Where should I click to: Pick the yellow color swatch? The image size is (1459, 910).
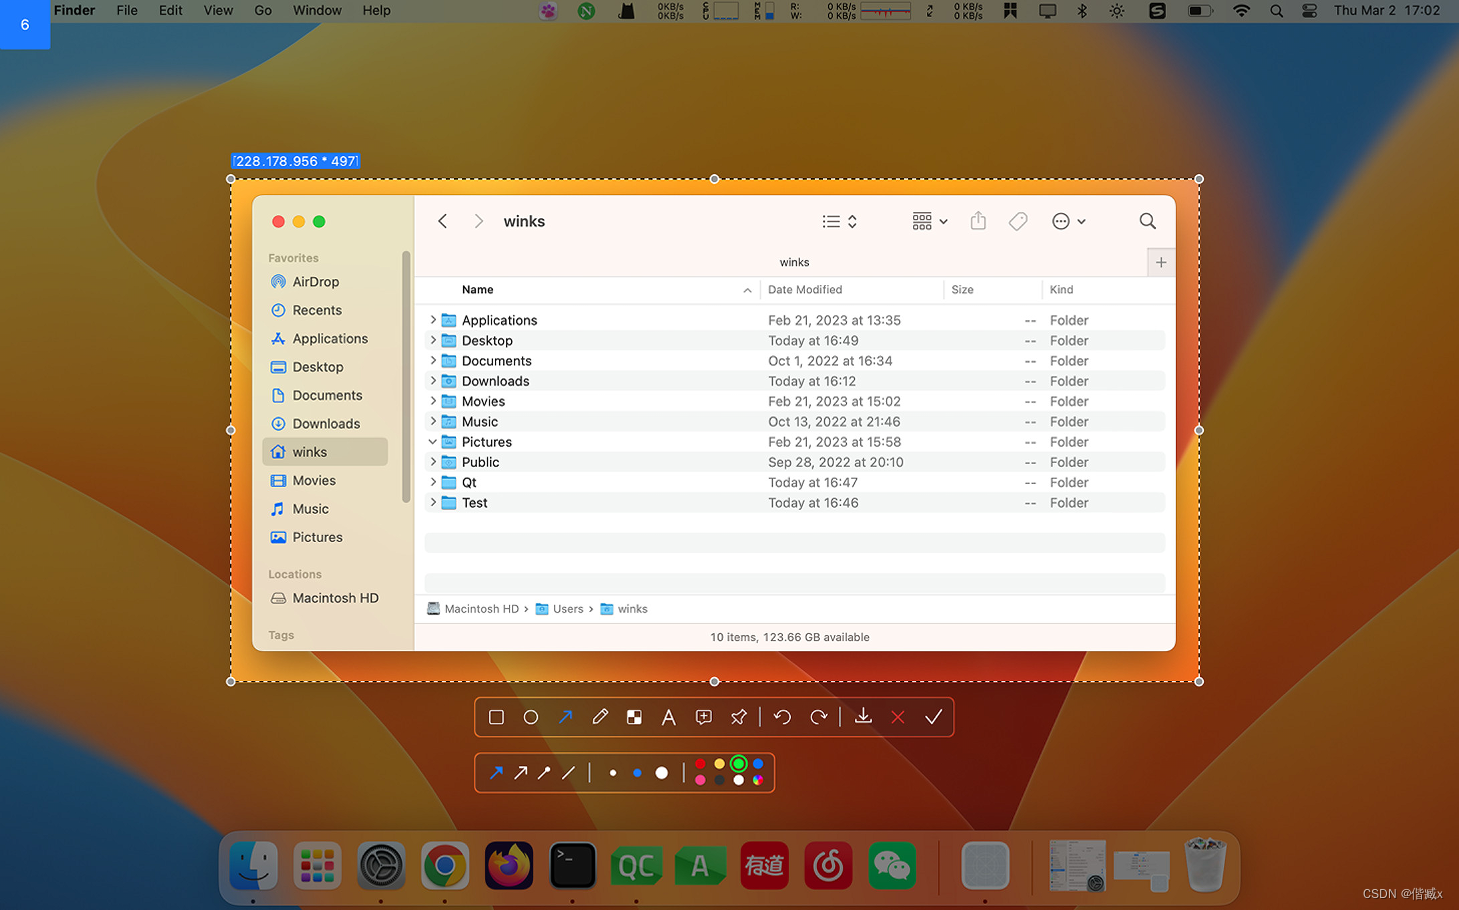point(719,764)
